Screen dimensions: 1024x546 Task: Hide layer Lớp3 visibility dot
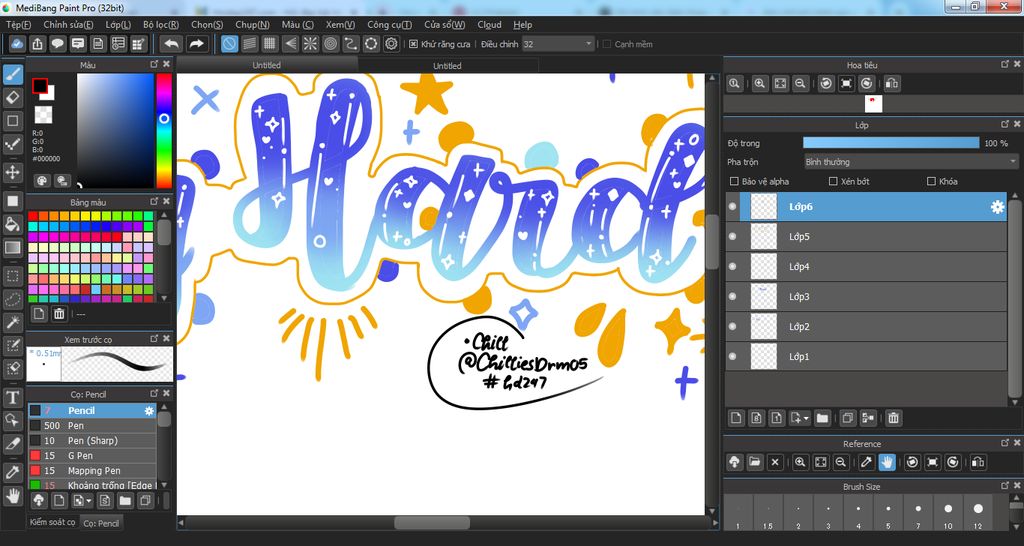click(x=732, y=297)
